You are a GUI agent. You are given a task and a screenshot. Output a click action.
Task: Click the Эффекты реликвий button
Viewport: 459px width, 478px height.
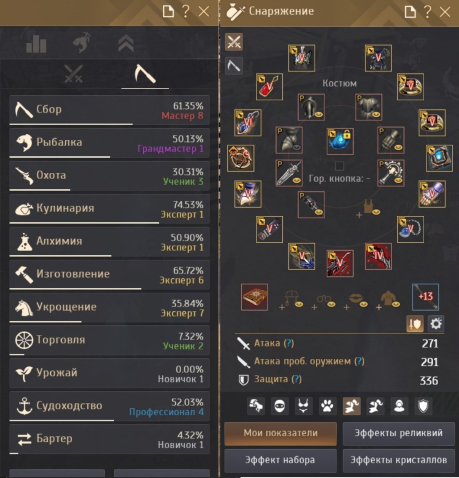(x=399, y=433)
